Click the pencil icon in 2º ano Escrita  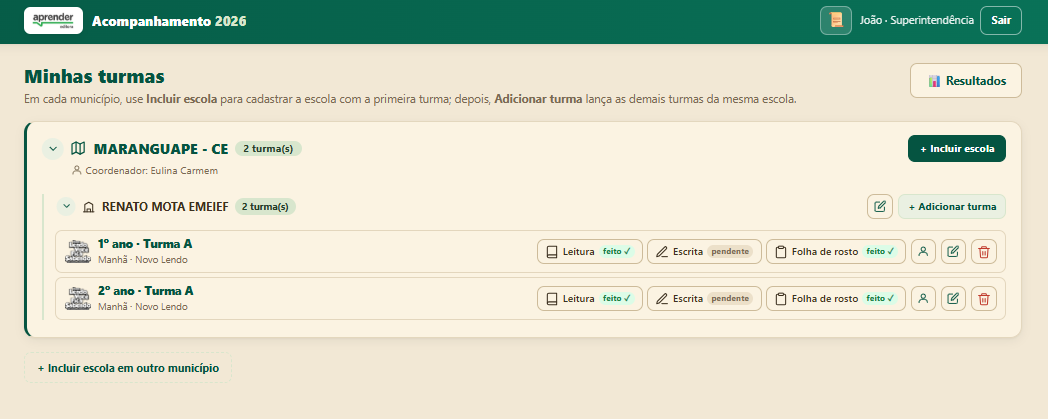662,299
